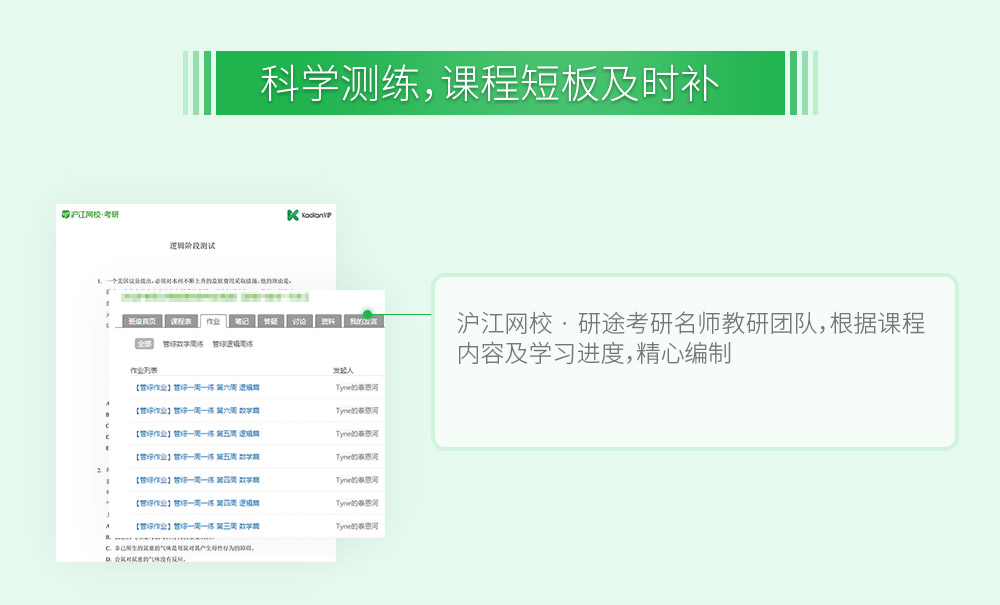Filter homework by 管综逻辑周练
1000x605 pixels.
pos(233,344)
